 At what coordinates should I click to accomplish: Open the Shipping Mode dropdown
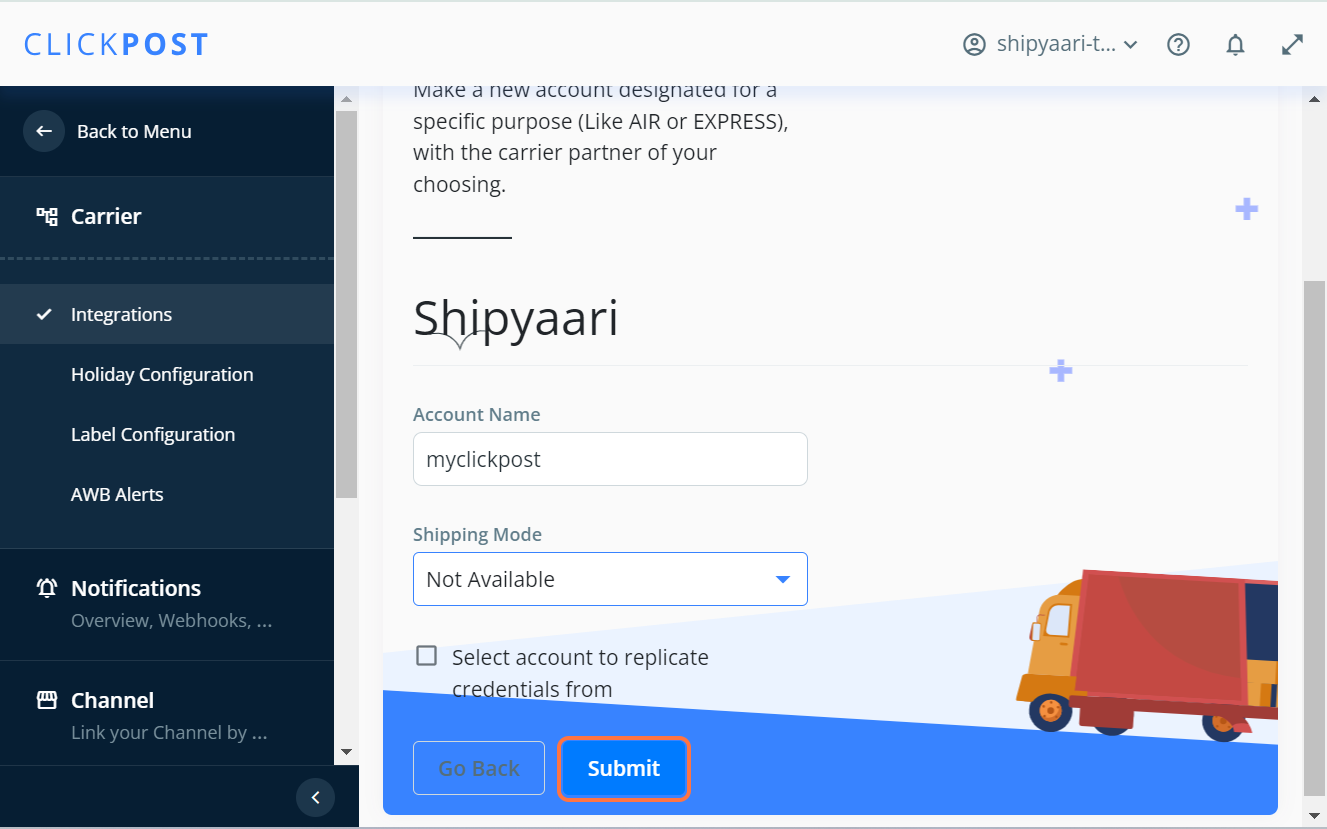[x=610, y=579]
